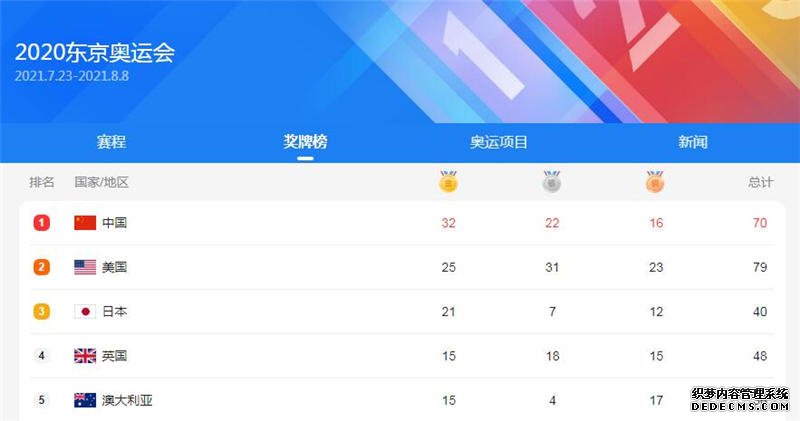Click the 总计 total column header
The width and height of the screenshot is (800, 421).
[761, 182]
